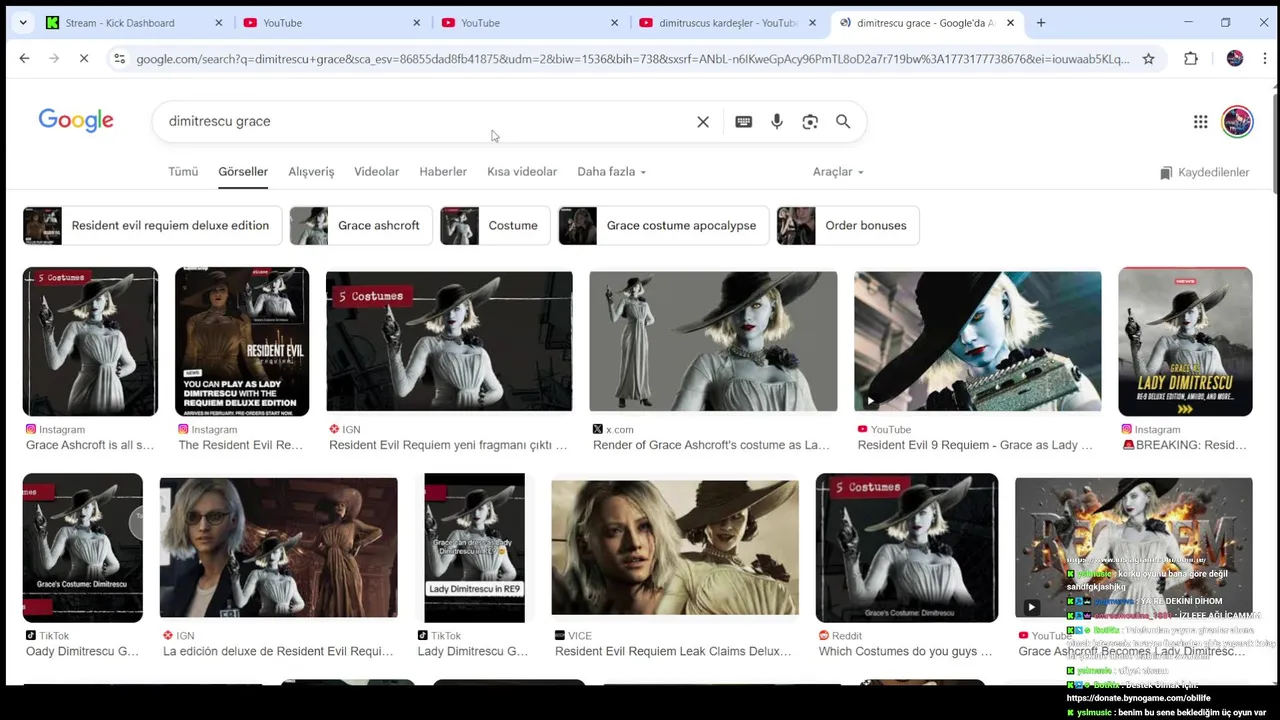Open IGN 5 Costumes wide thumbnail
Screen dimensions: 1280x720
tap(449, 341)
